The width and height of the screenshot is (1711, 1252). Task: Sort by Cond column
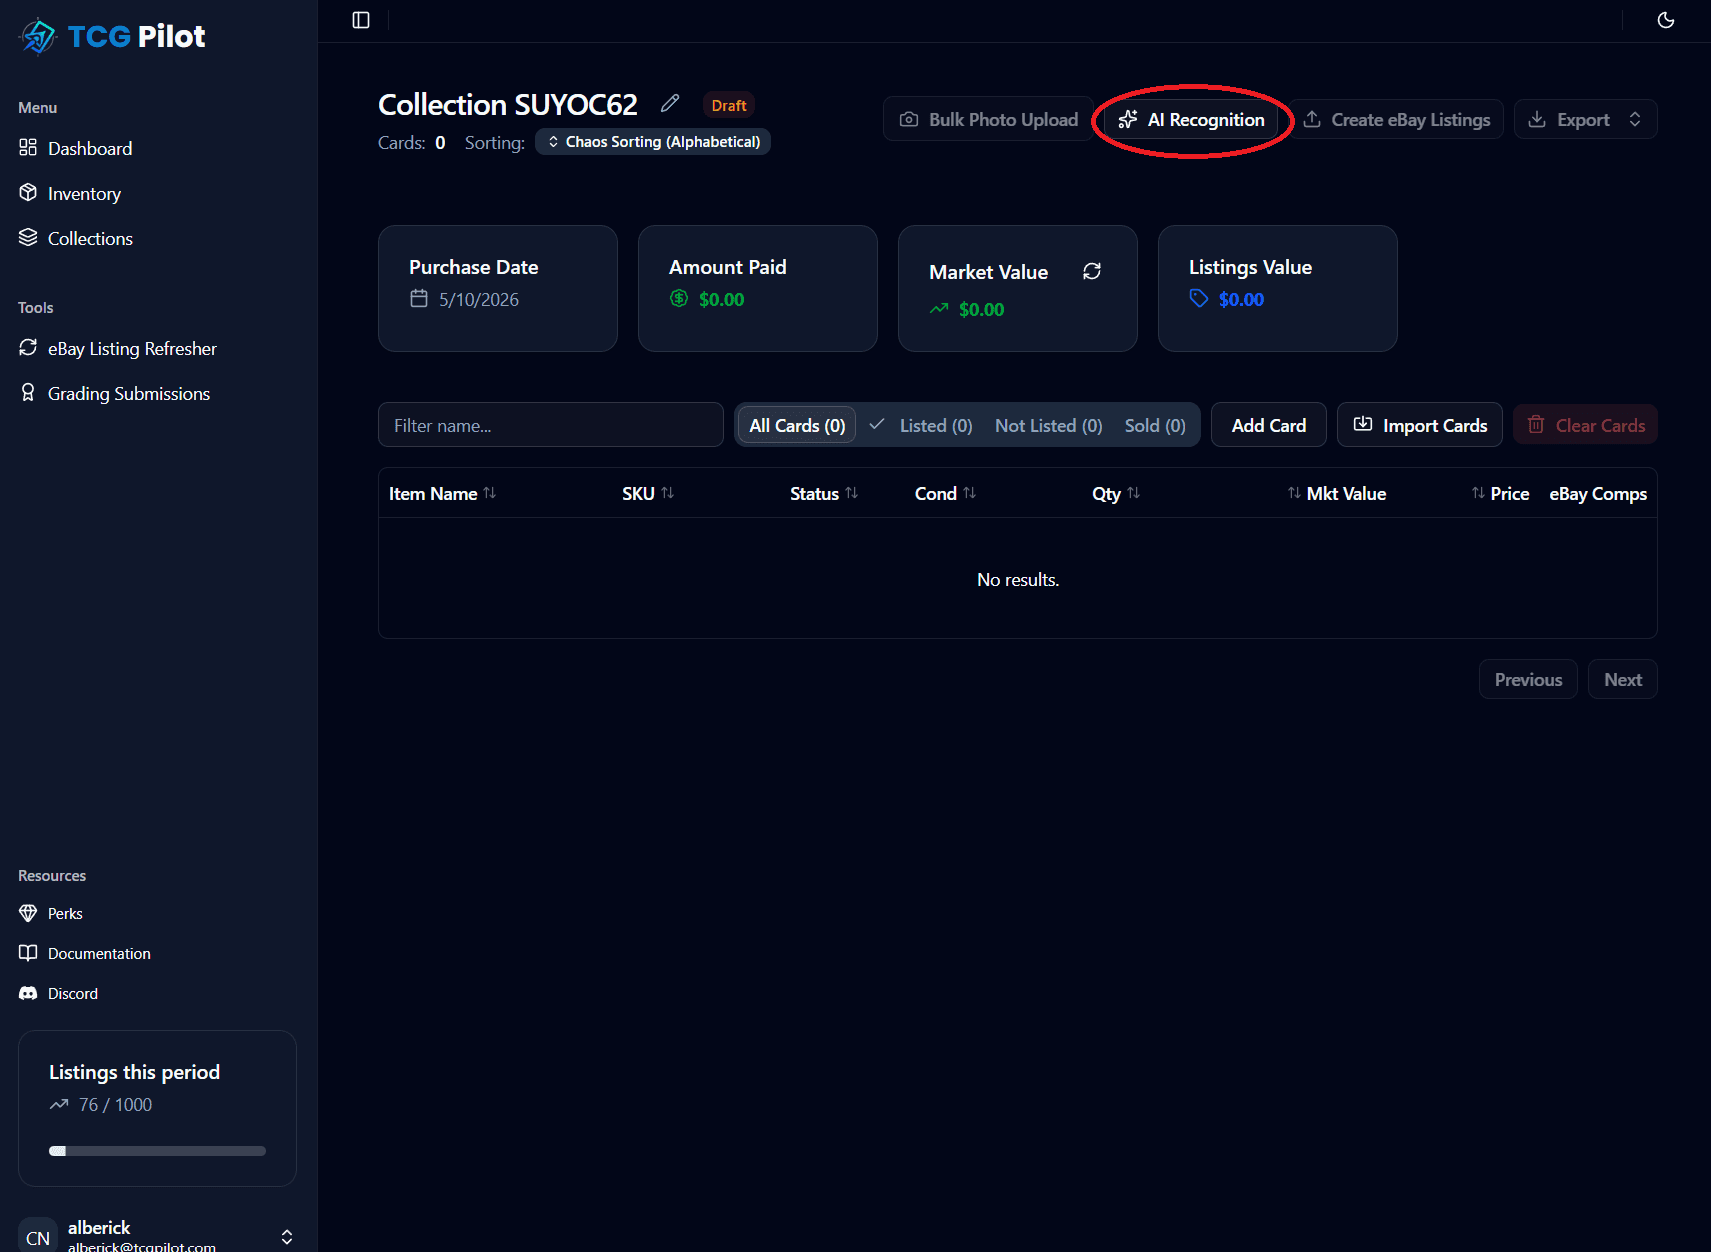click(x=945, y=493)
